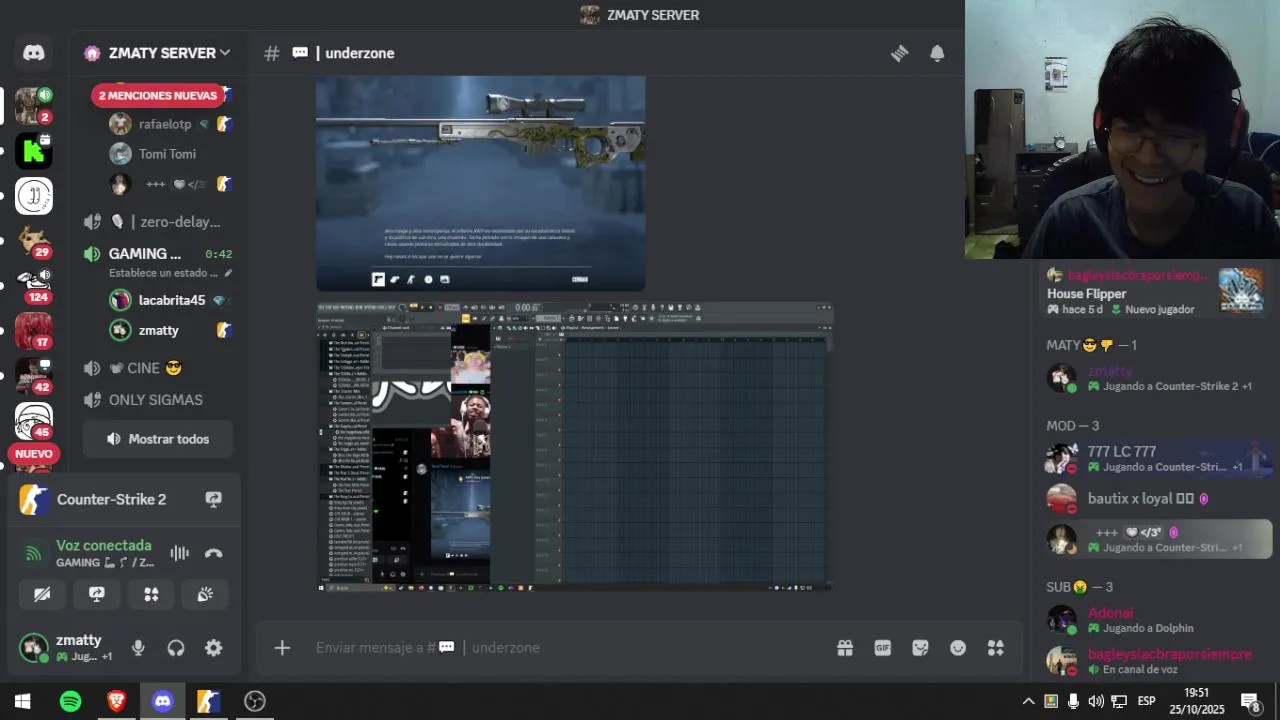Screen dimensions: 1280x720
Task: Open bagleyslacbraporsiempre in SUB member list
Action: click(x=1157, y=661)
